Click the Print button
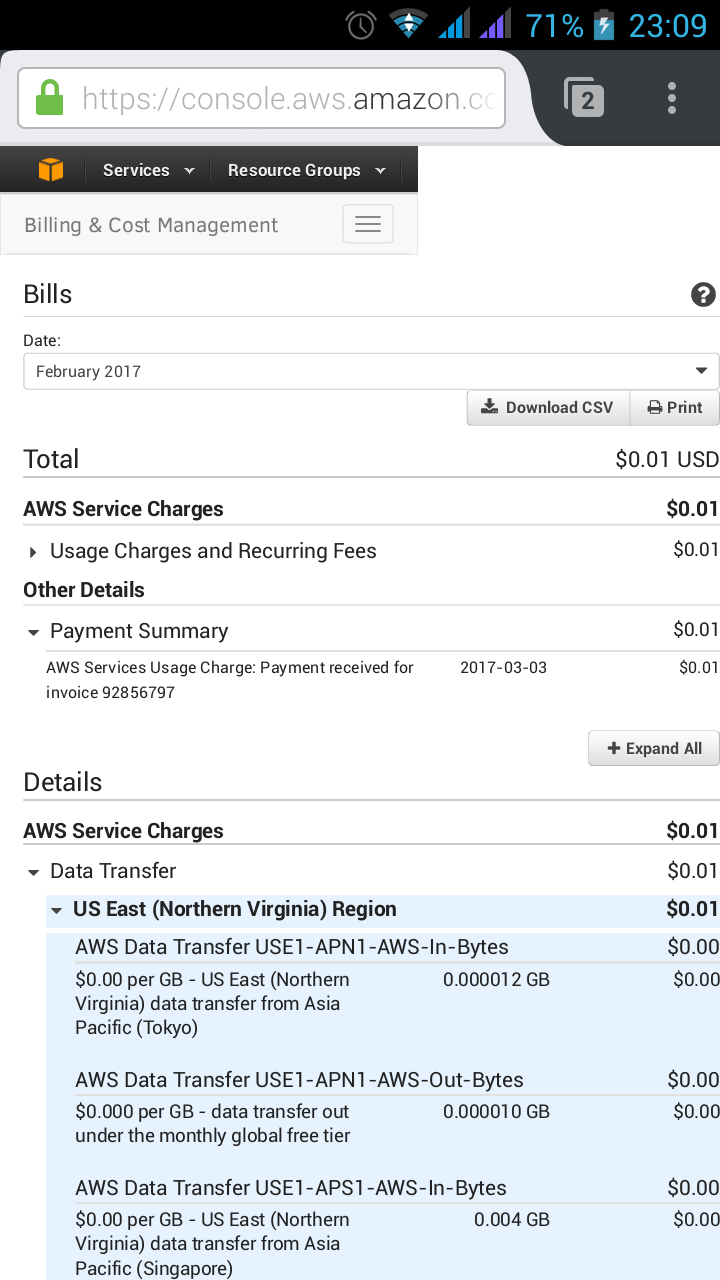Viewport: 720px width, 1280px height. 675,407
